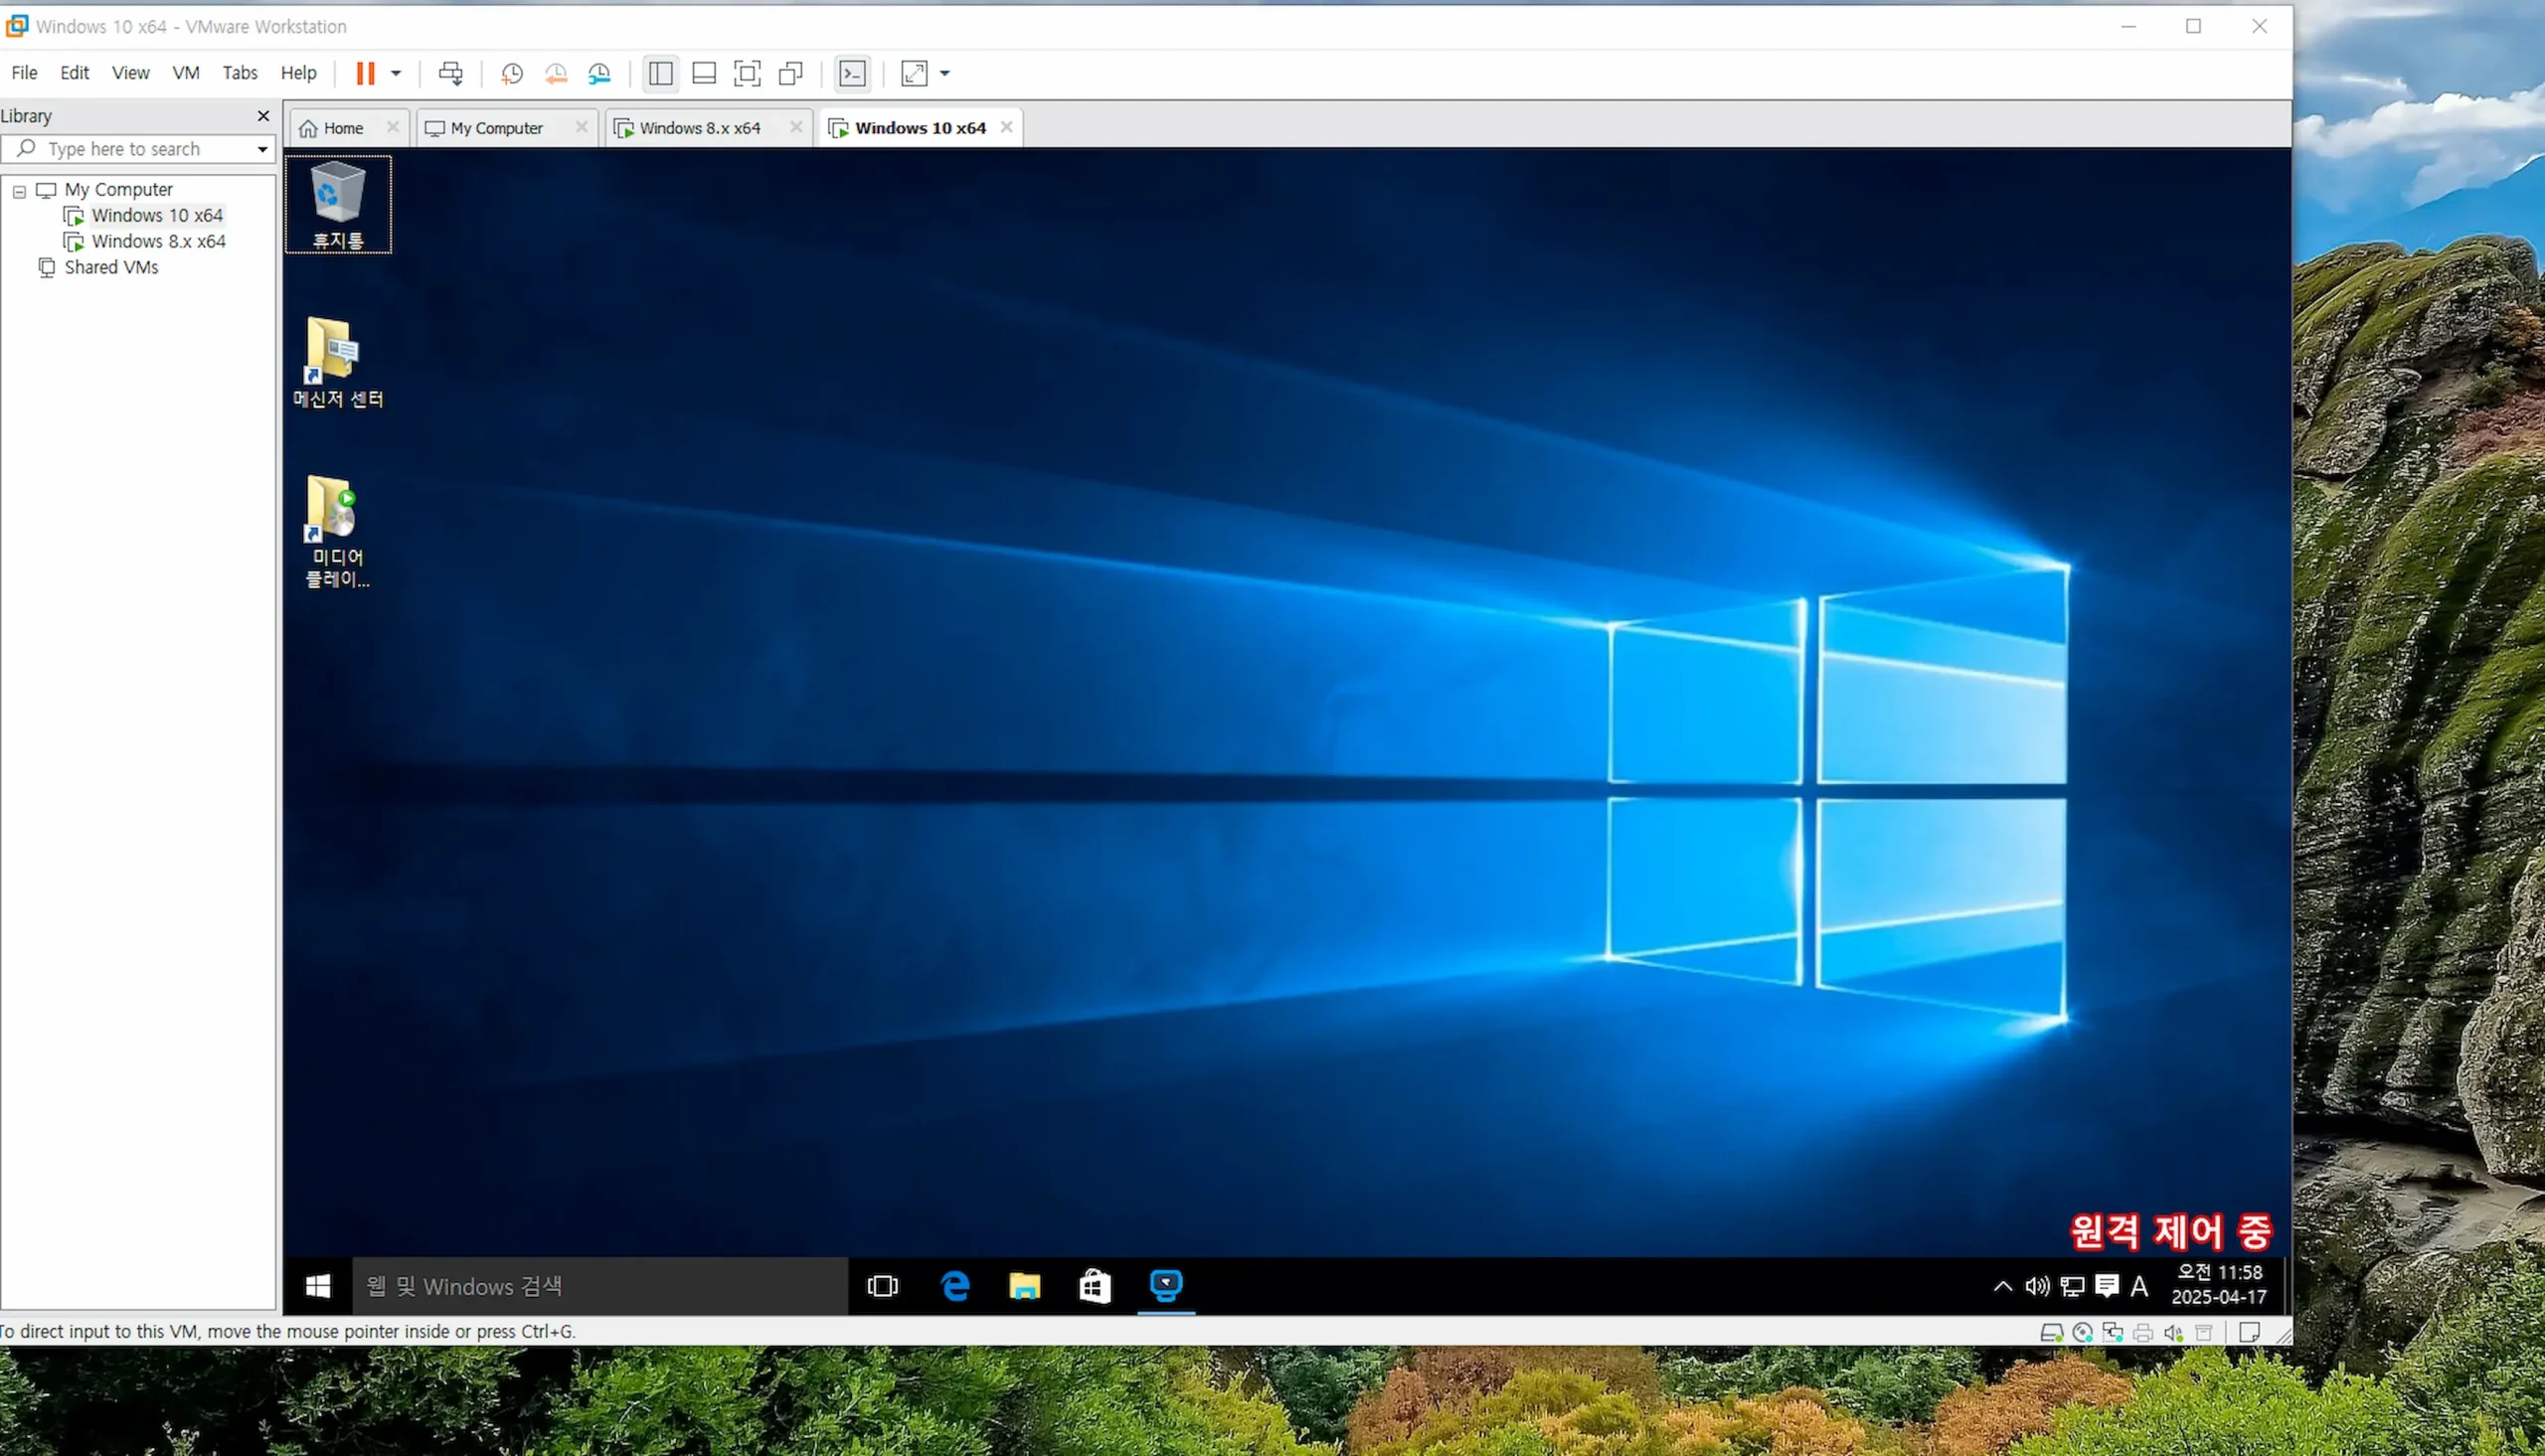The height and width of the screenshot is (1456, 2545).
Task: Click the sound card status icon
Action: pyautogui.click(x=2174, y=1332)
